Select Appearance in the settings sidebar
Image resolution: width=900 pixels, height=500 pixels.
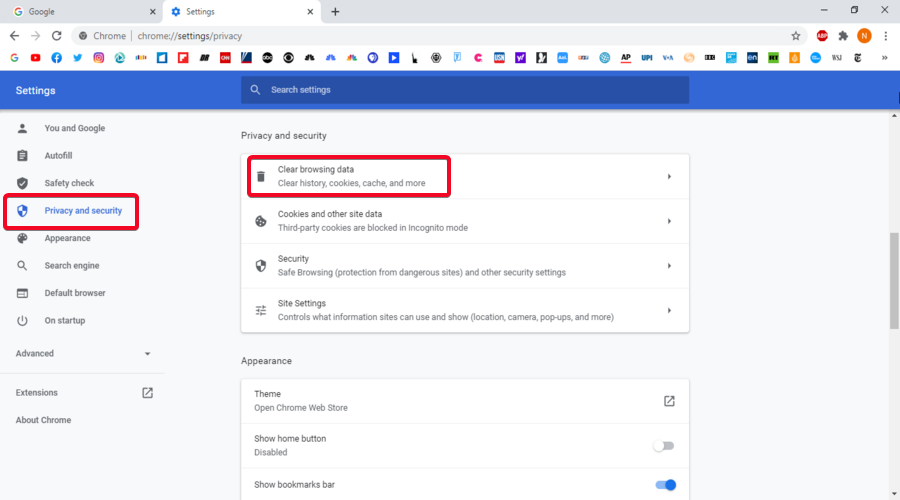tap(67, 238)
